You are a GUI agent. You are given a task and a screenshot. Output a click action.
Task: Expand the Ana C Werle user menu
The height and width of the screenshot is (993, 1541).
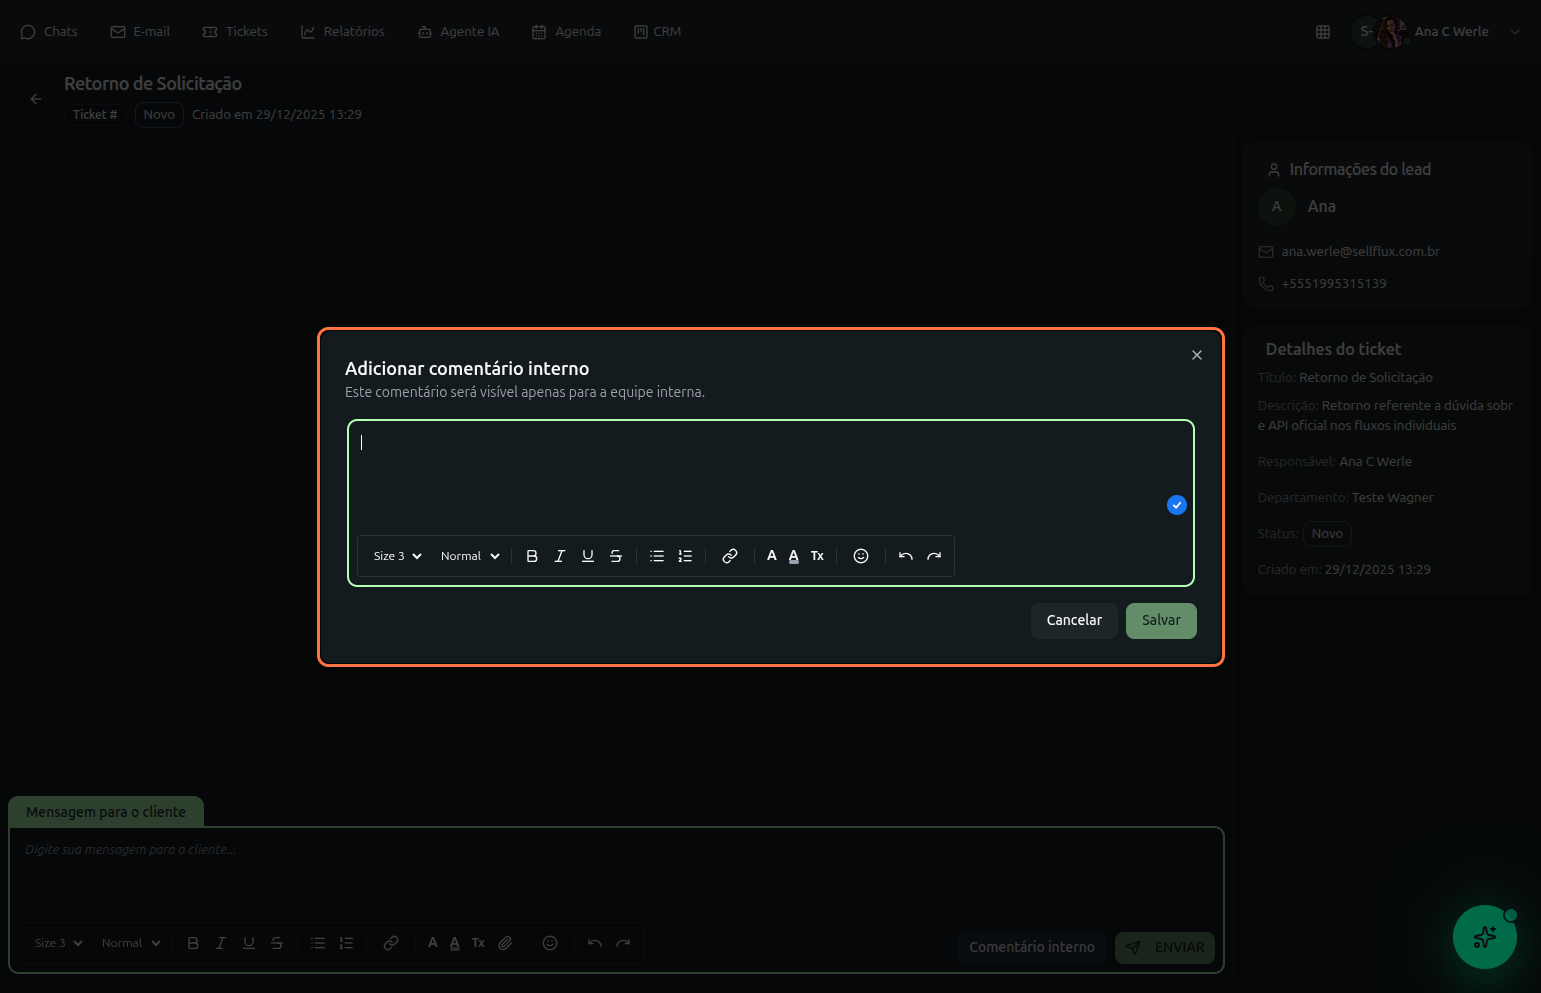pos(1450,32)
